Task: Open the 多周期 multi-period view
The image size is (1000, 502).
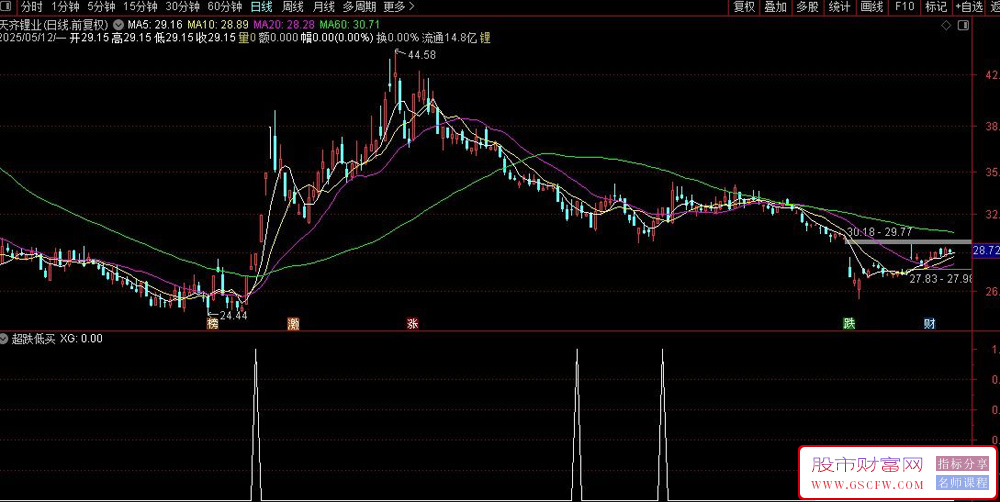Action: [358, 7]
